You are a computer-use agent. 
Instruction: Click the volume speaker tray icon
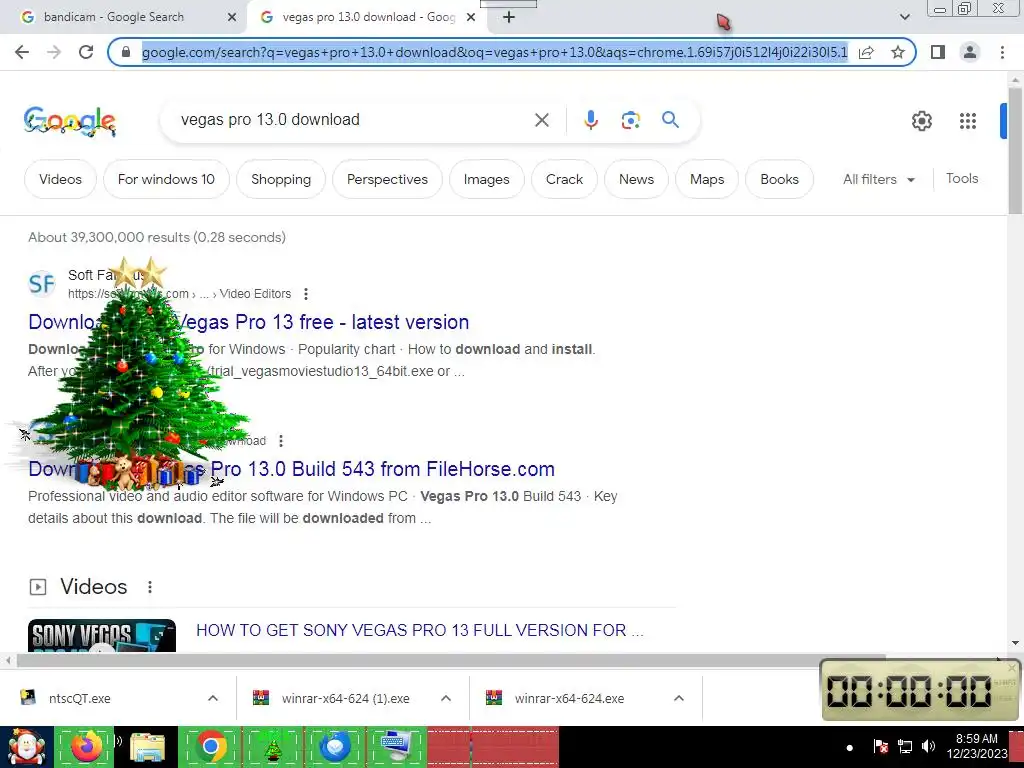point(928,746)
